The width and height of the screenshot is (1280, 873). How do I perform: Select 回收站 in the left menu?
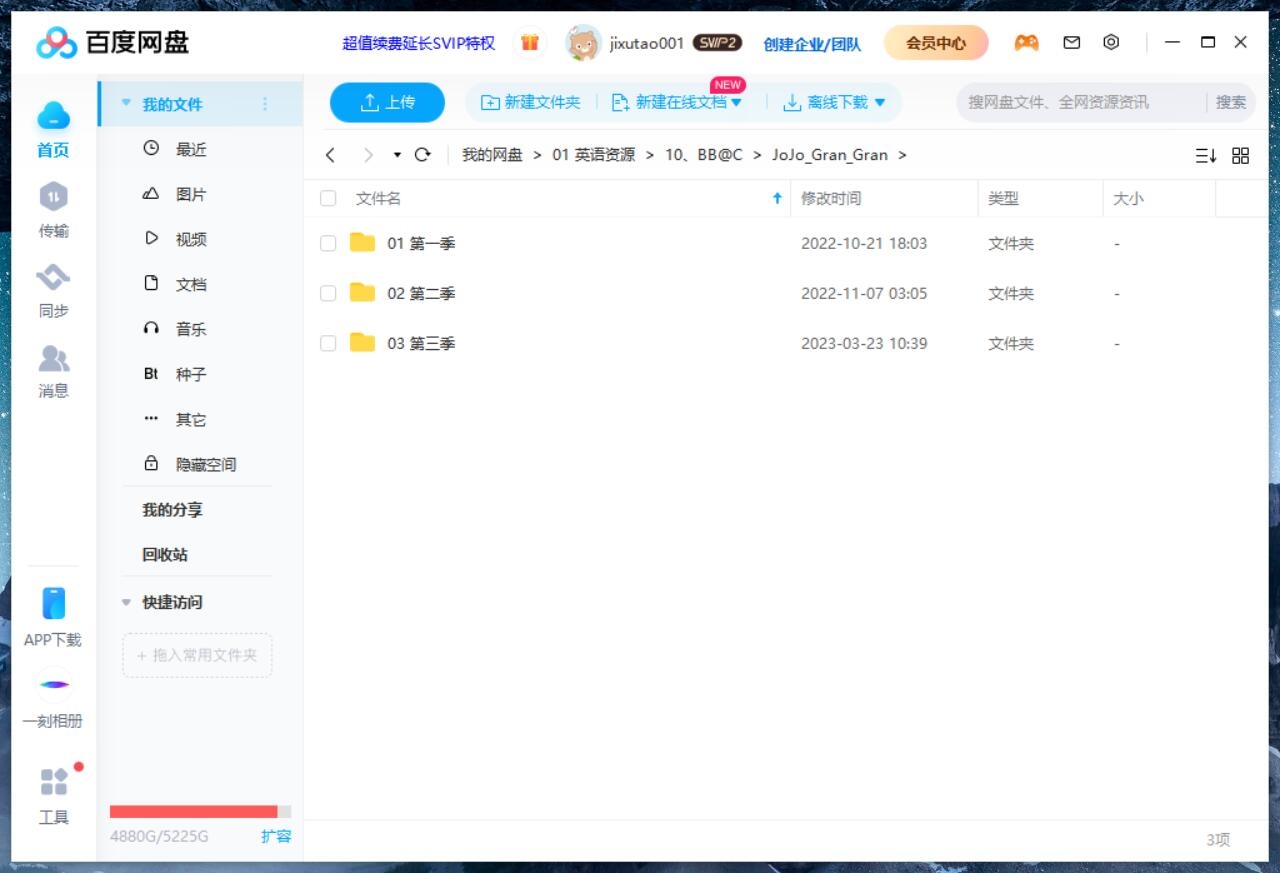coord(165,554)
